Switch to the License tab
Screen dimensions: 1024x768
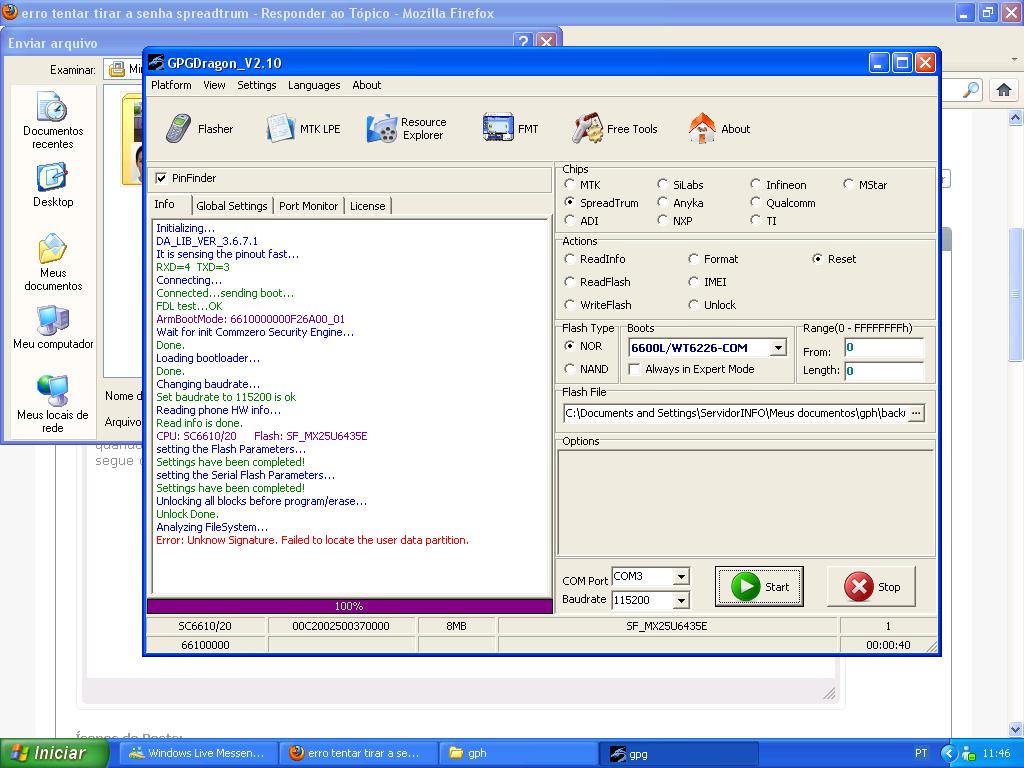coord(368,206)
